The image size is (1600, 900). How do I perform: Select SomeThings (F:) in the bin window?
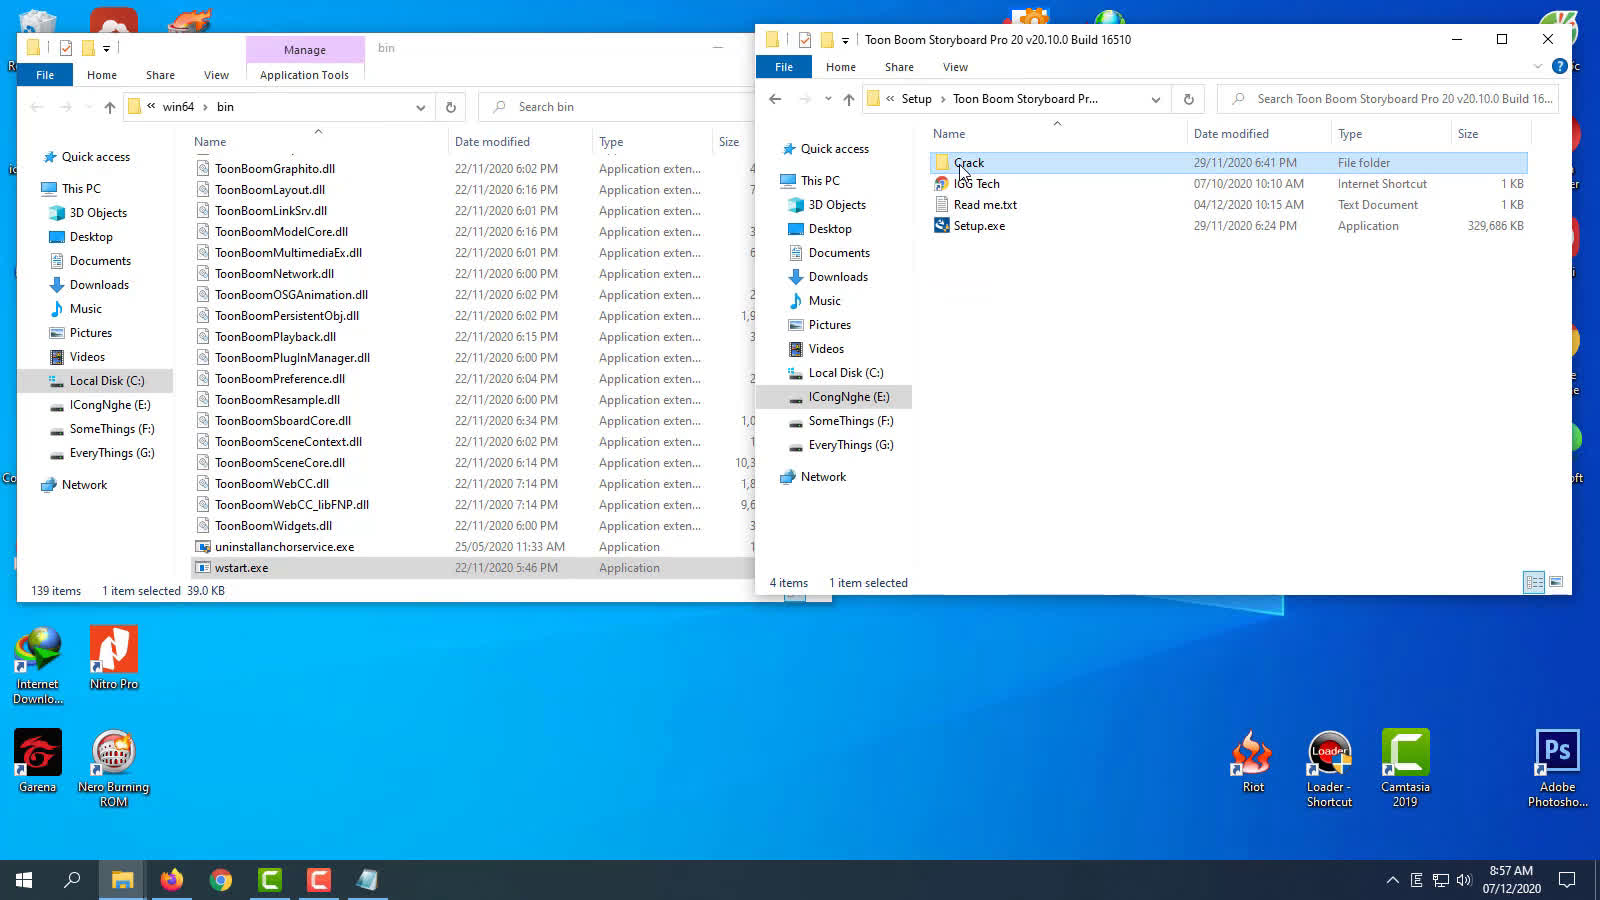point(112,429)
